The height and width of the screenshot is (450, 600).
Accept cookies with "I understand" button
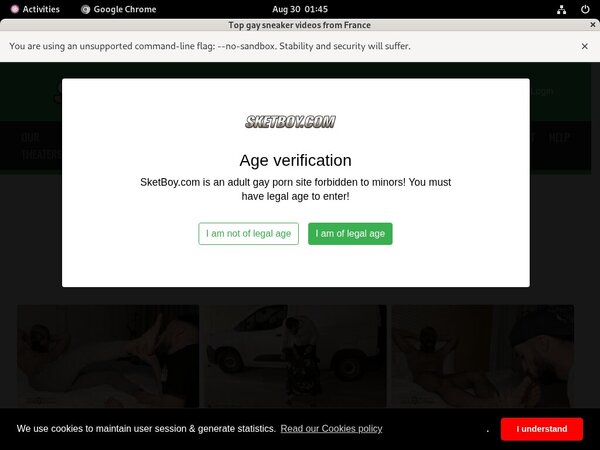point(542,429)
